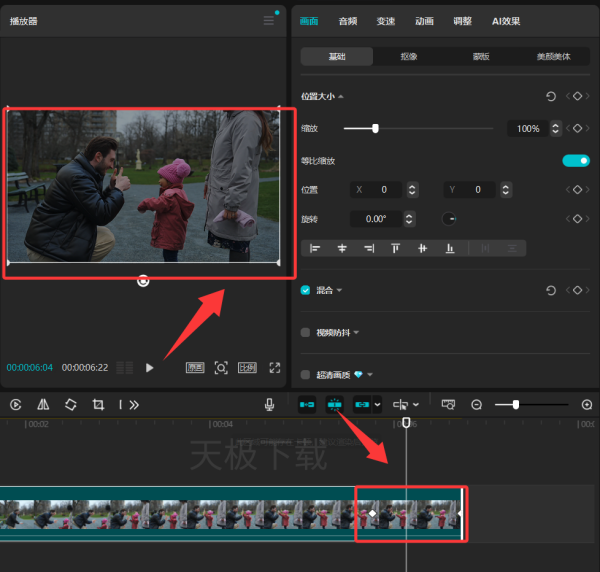600x572 pixels.
Task: Enable 视频防抖 video stabilization checkbox
Action: coord(305,332)
